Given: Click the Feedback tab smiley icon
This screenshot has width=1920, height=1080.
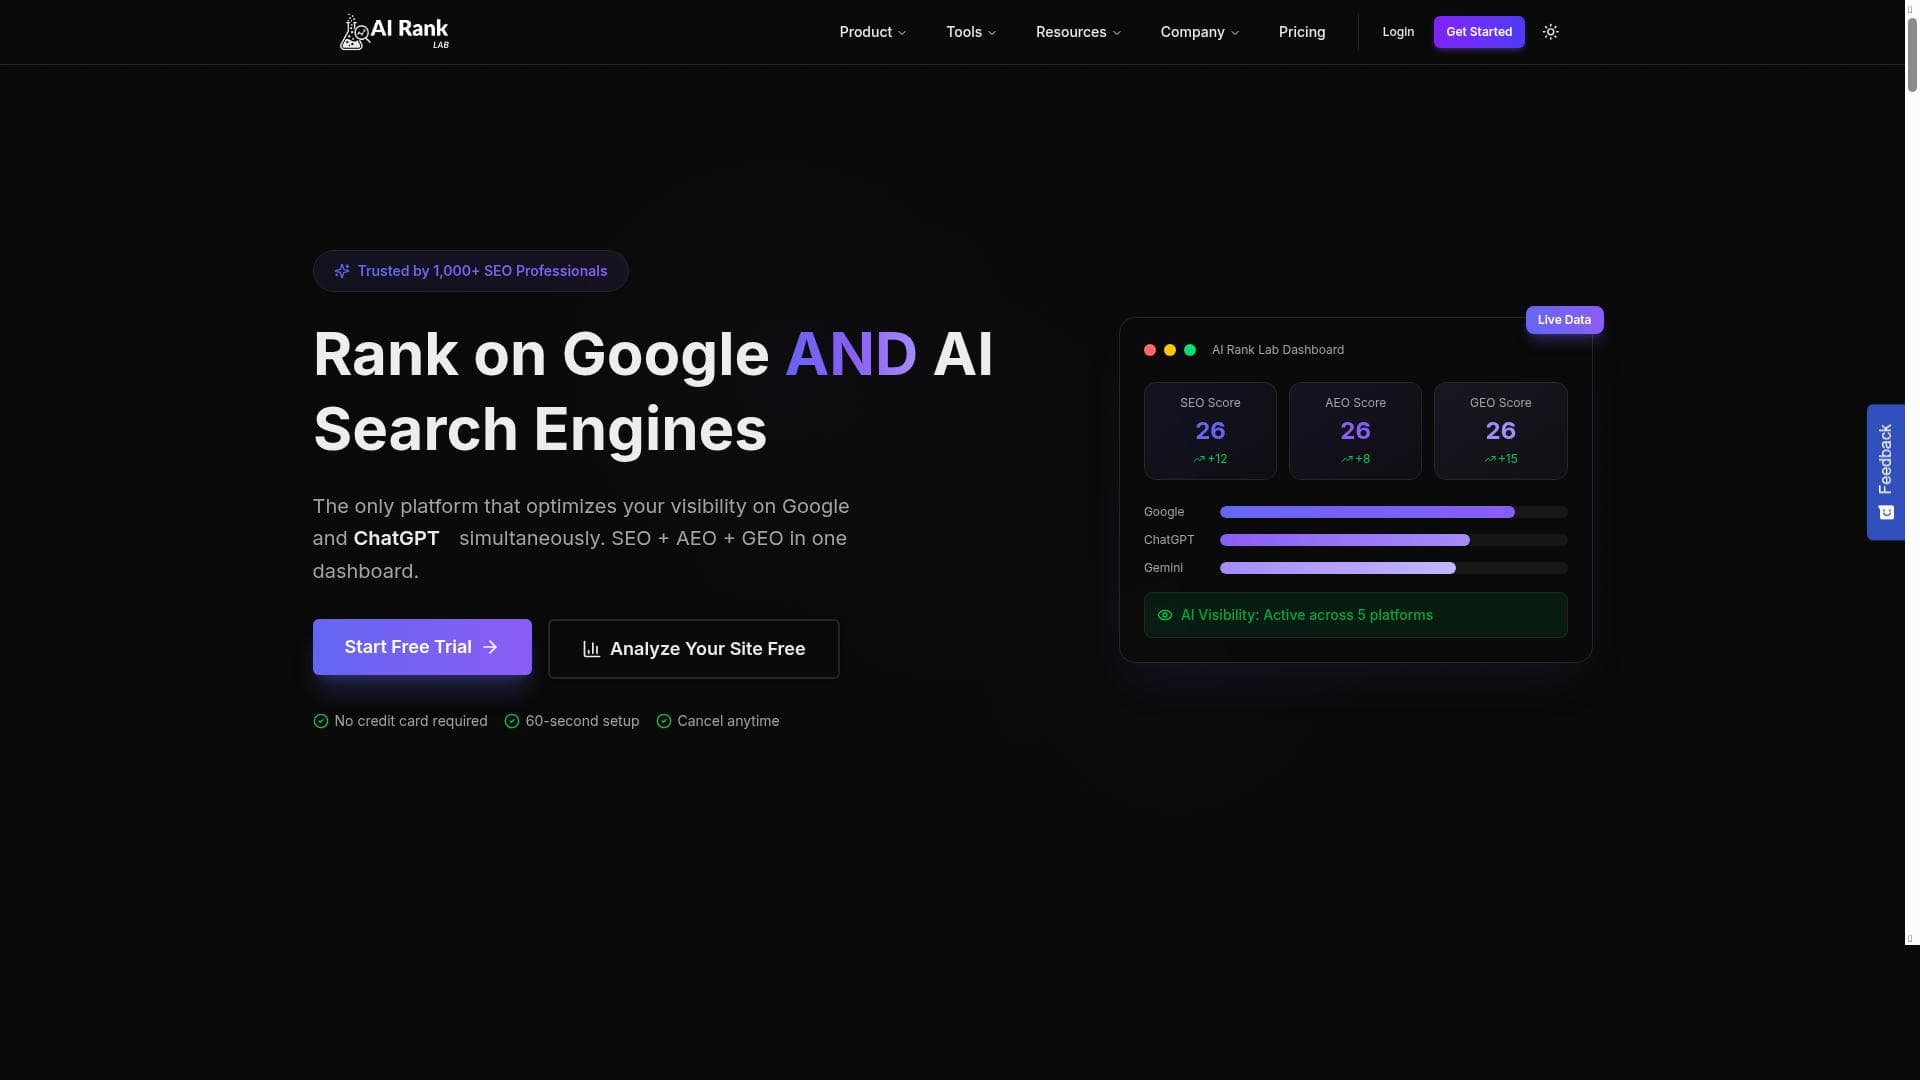Looking at the screenshot, I should point(1886,512).
